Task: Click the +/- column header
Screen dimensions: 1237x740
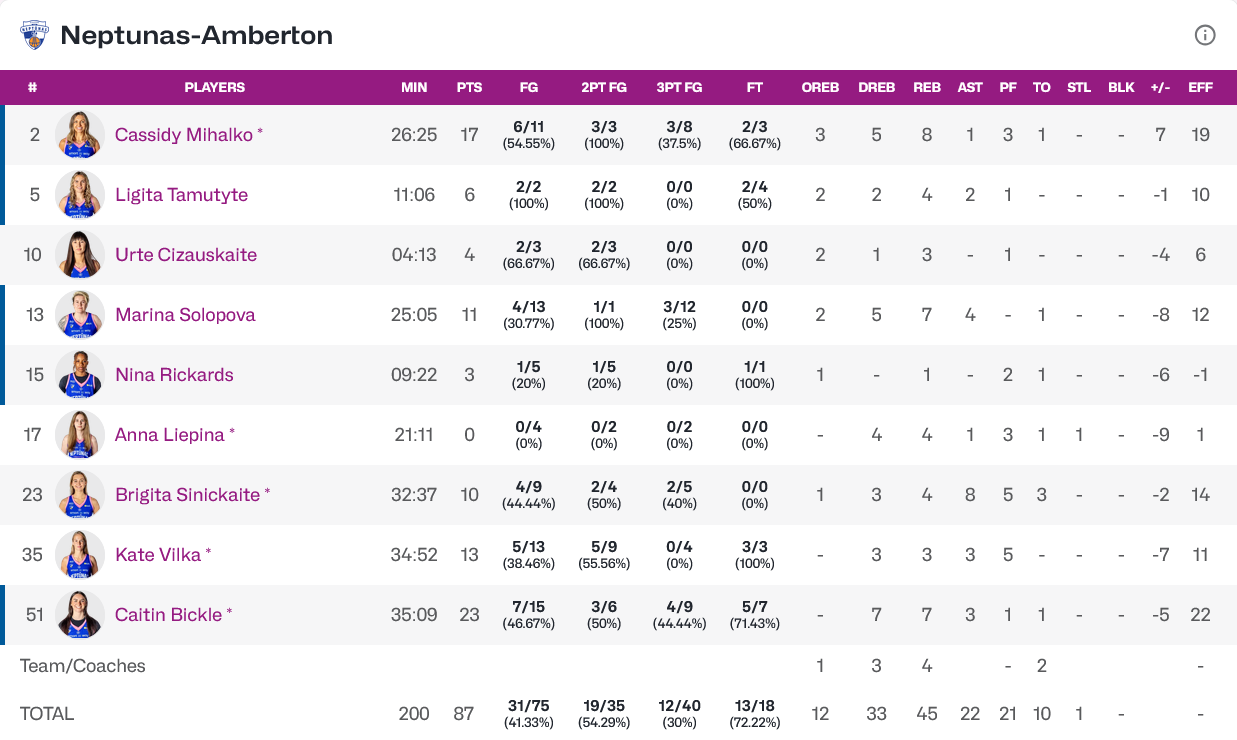Action: tap(1160, 87)
